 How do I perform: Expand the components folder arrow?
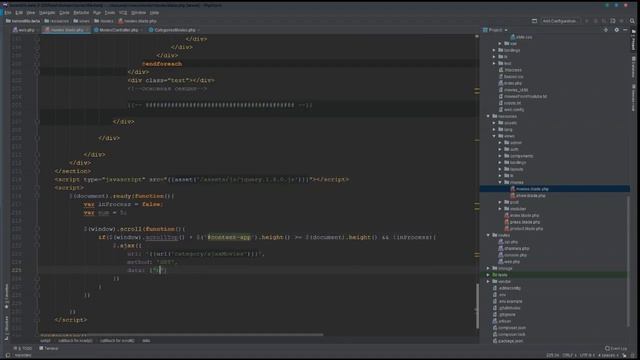500,156
